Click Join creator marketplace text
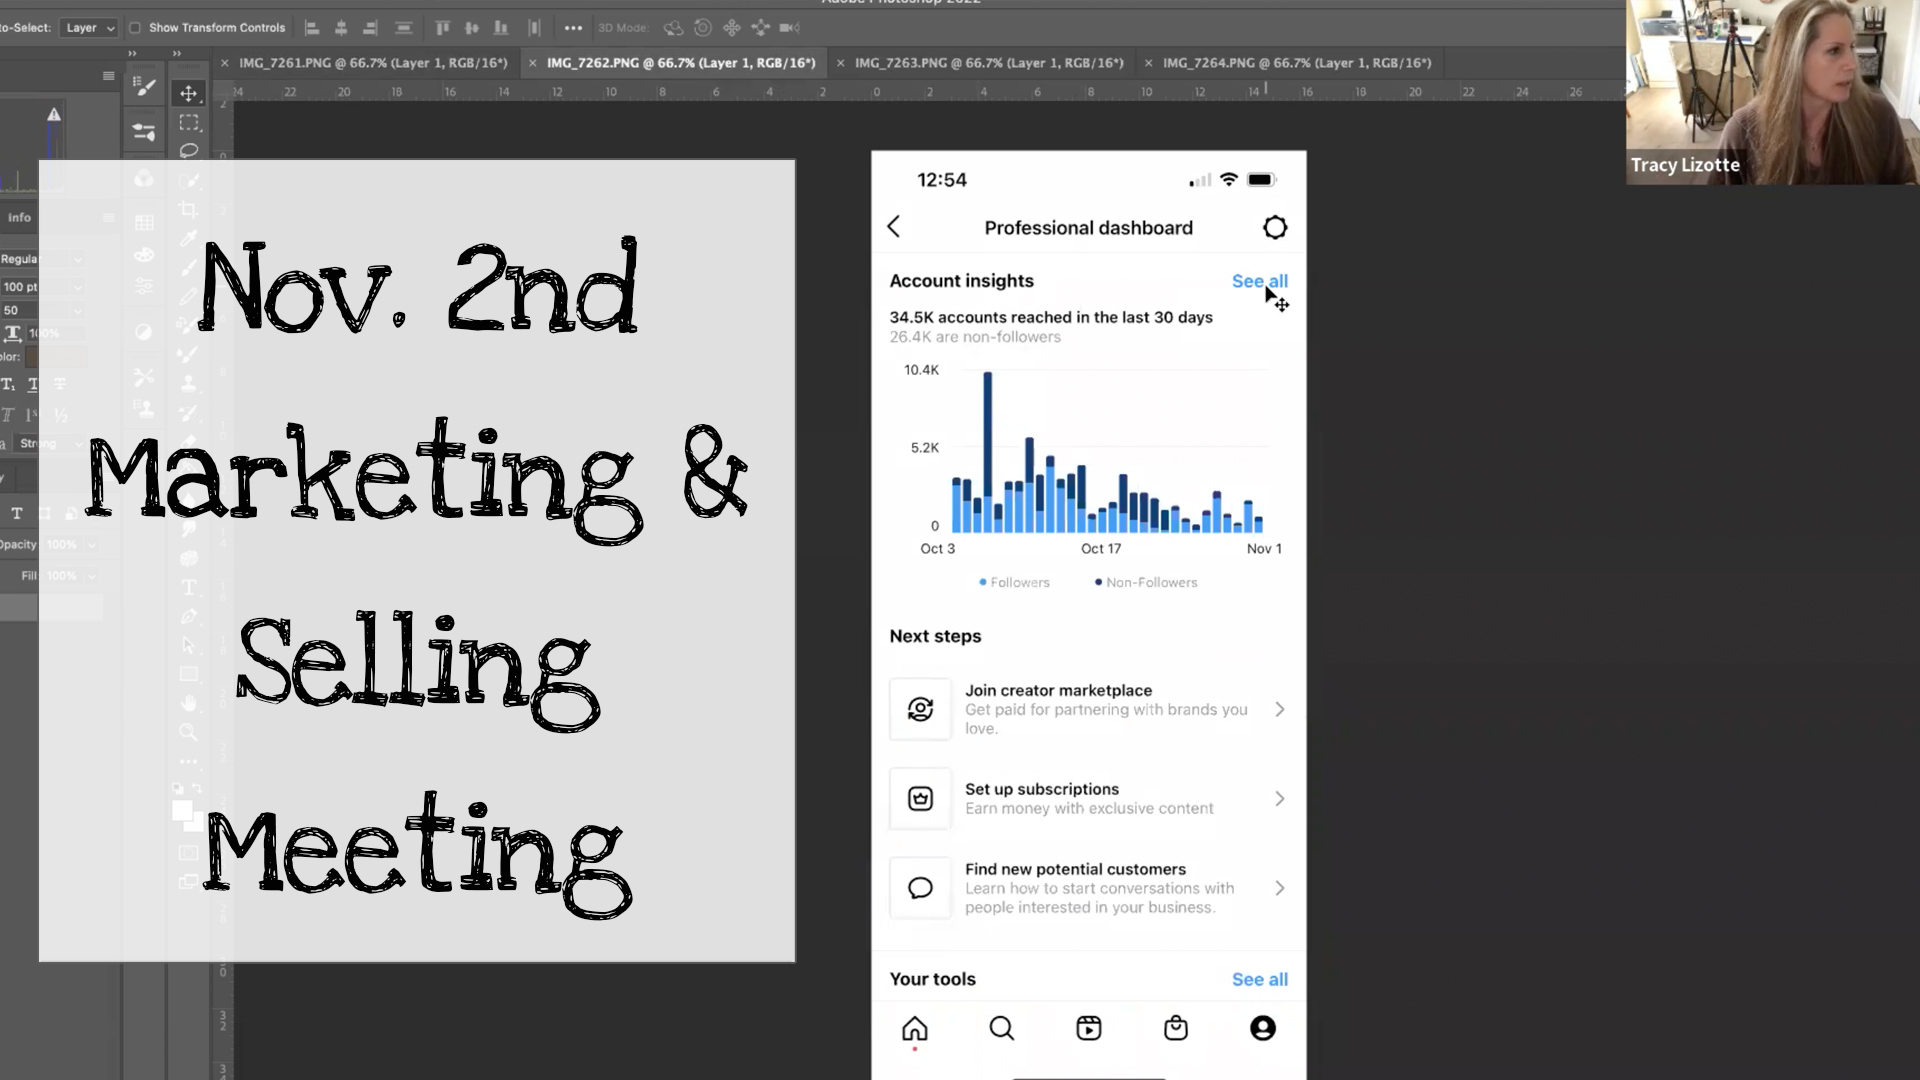1920x1080 pixels. click(1058, 690)
